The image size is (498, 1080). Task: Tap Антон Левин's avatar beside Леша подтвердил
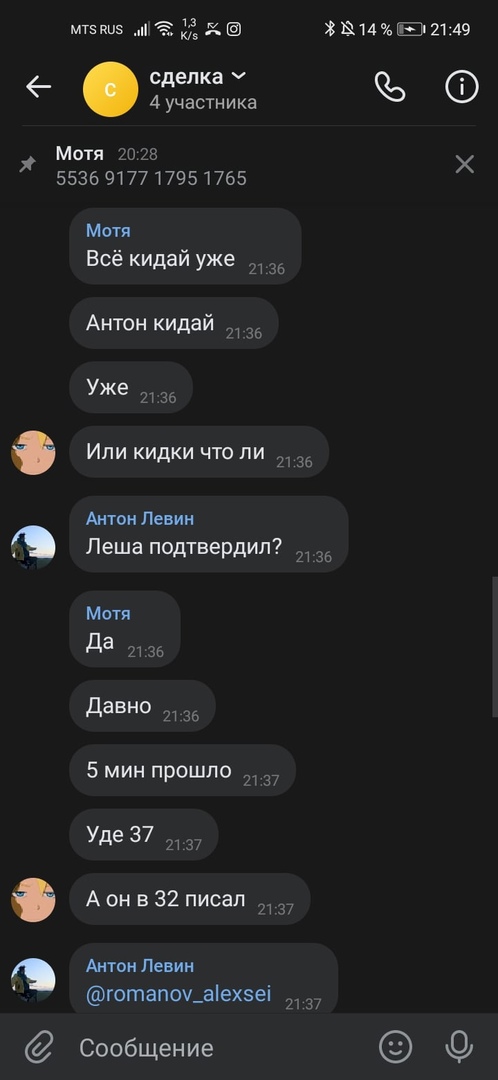click(x=33, y=548)
